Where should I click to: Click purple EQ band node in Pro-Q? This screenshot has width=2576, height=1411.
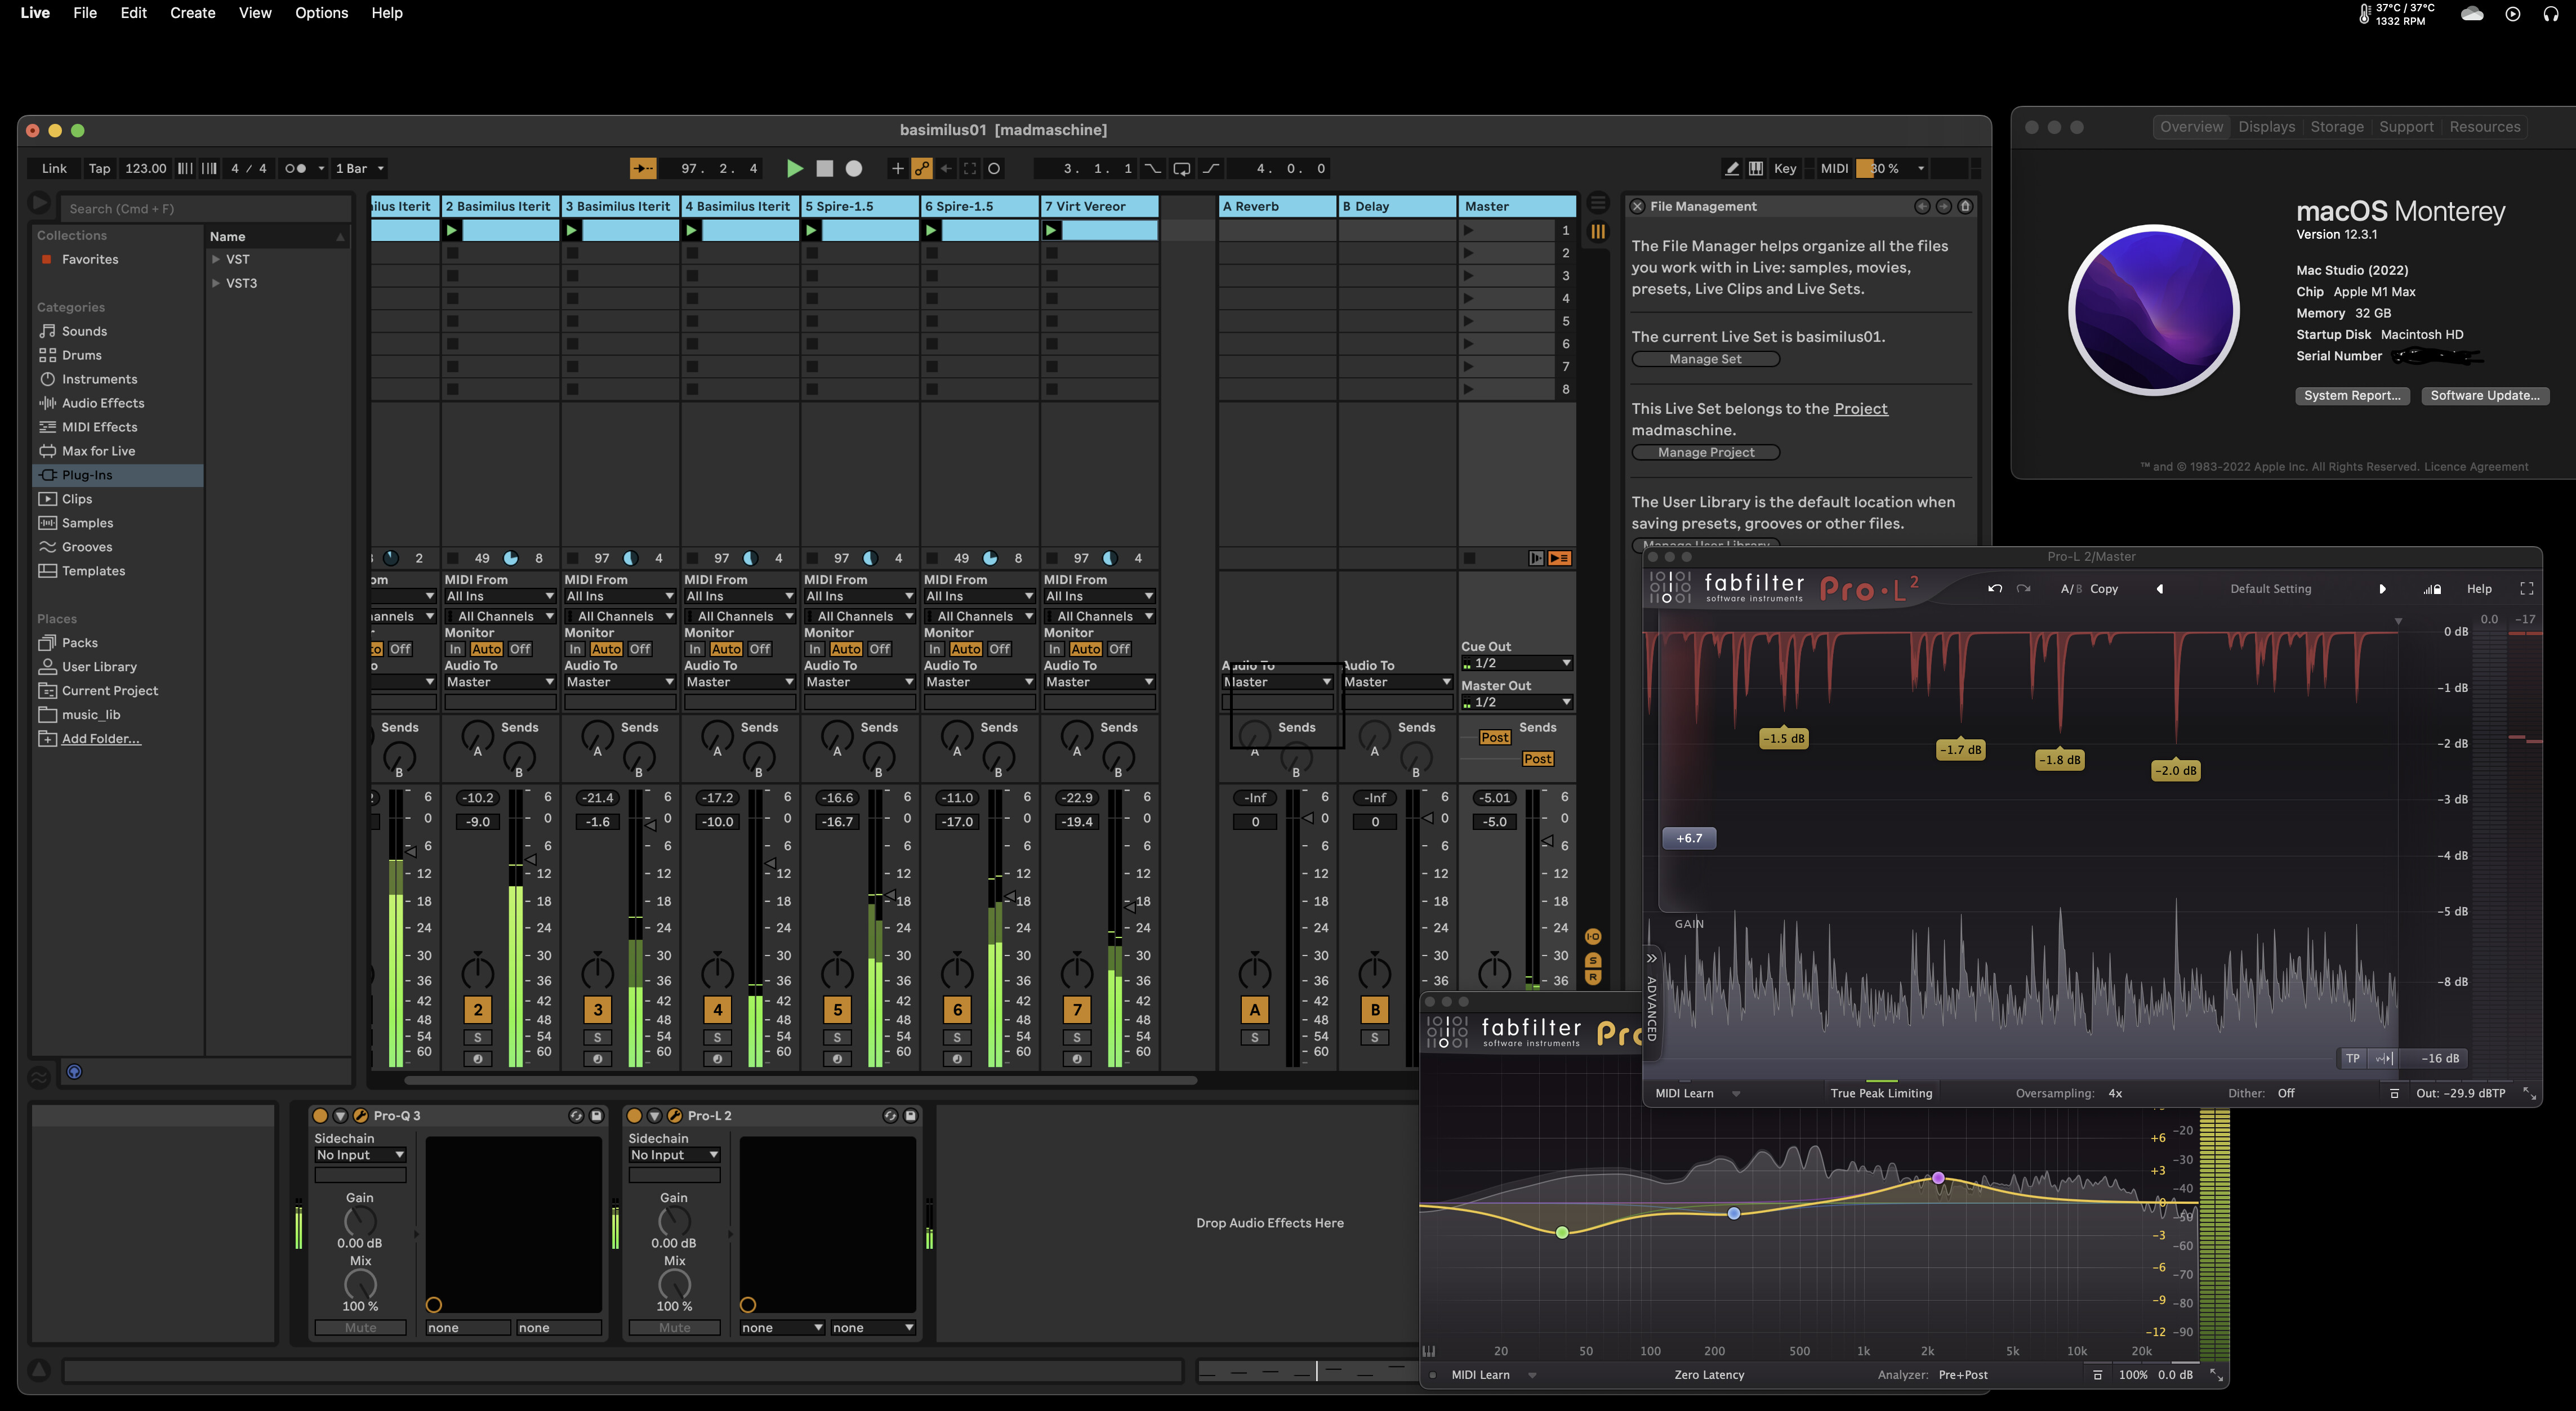point(1938,1178)
